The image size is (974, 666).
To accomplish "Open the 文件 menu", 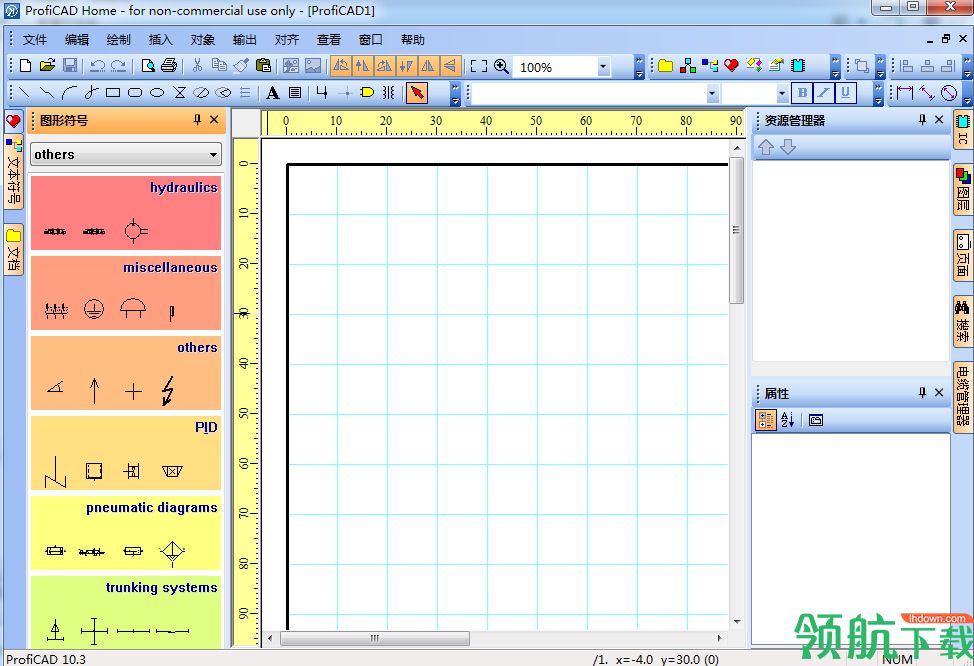I will [x=35, y=40].
